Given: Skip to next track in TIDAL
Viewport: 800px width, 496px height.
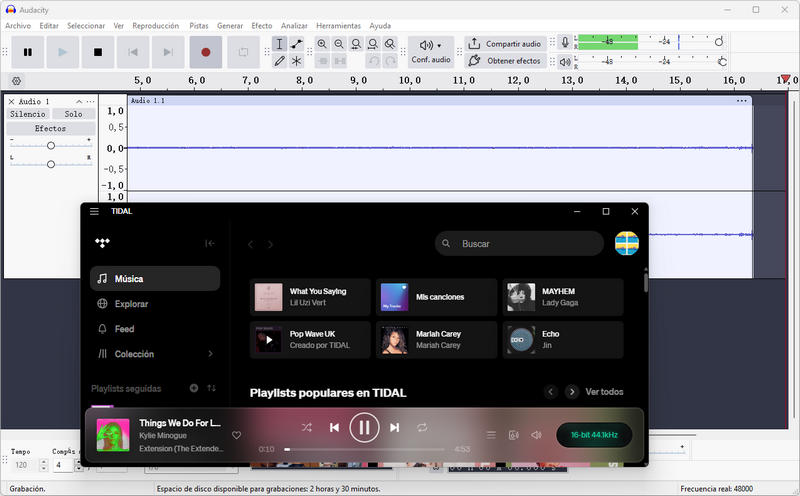Looking at the screenshot, I should click(394, 428).
